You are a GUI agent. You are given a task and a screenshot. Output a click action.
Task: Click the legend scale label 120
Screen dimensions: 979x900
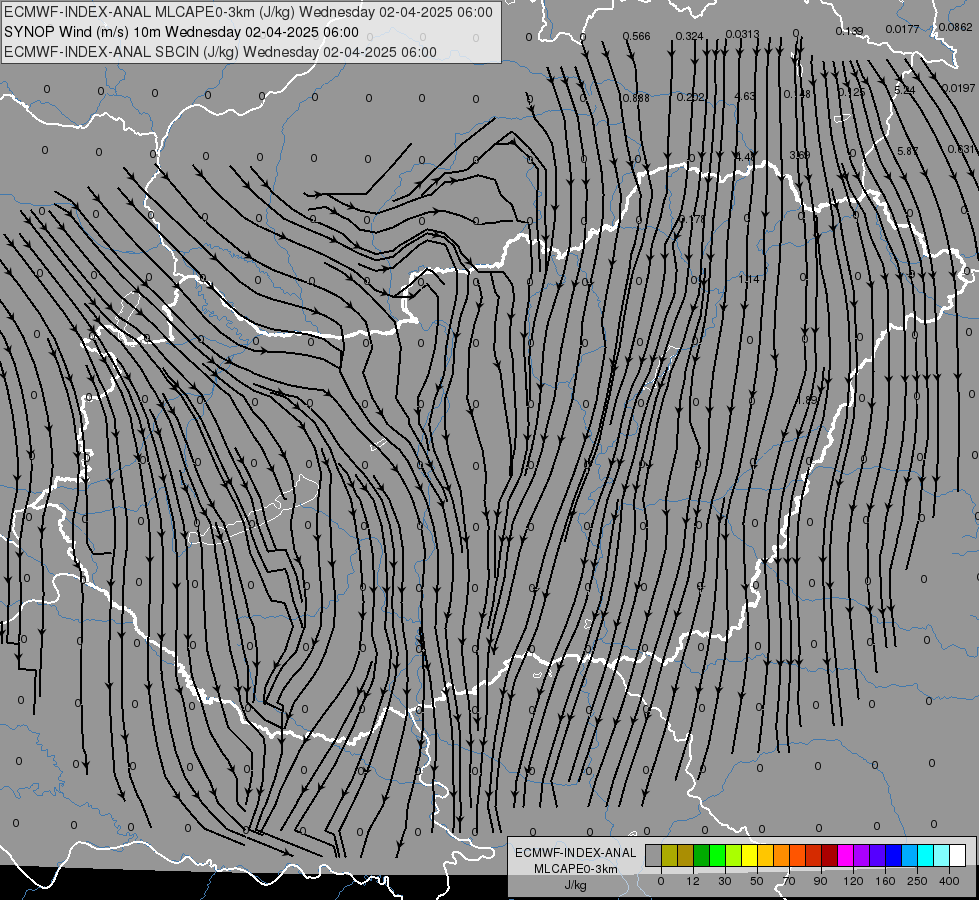coord(853,881)
